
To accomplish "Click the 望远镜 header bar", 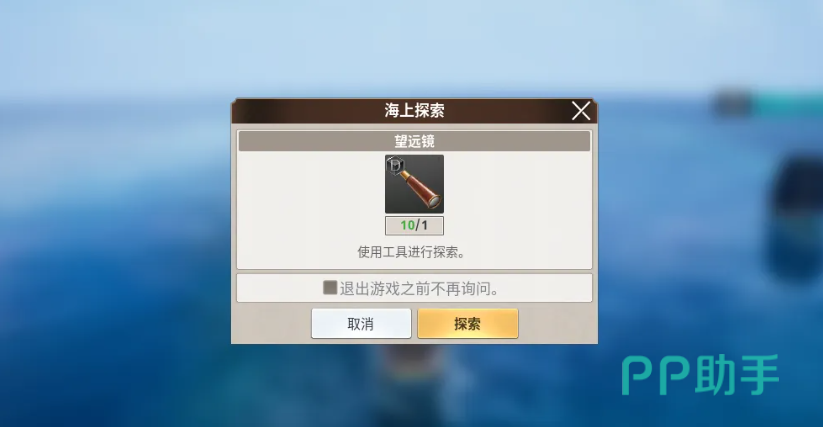I will [x=414, y=141].
